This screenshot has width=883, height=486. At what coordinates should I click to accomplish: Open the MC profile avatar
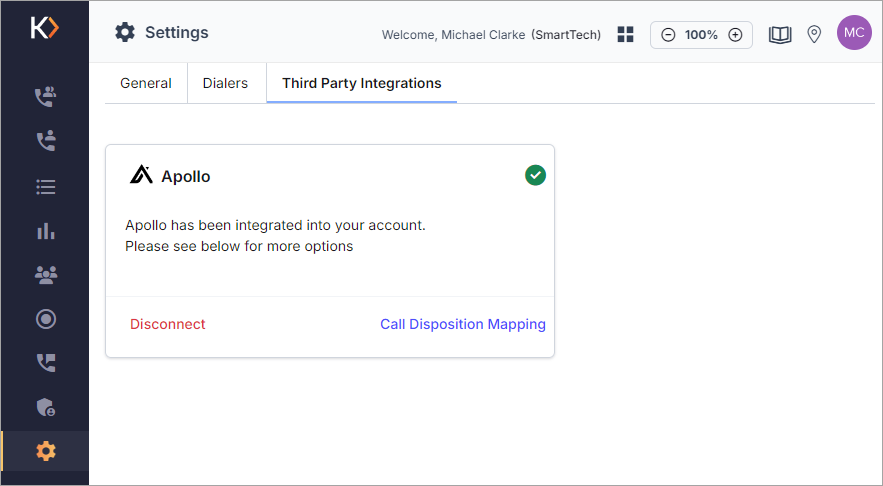(854, 33)
